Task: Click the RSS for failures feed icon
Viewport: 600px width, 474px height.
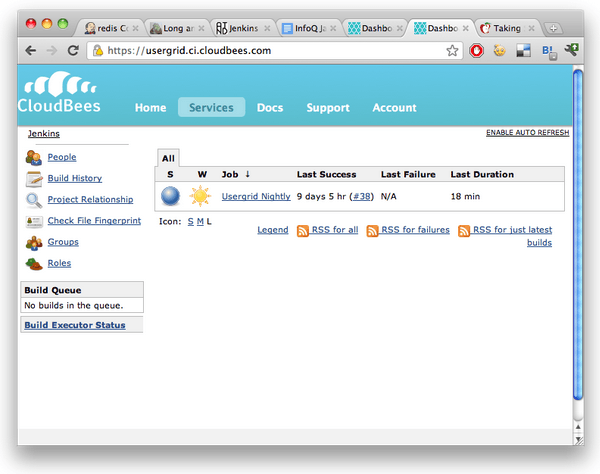Action: pyautogui.click(x=372, y=231)
